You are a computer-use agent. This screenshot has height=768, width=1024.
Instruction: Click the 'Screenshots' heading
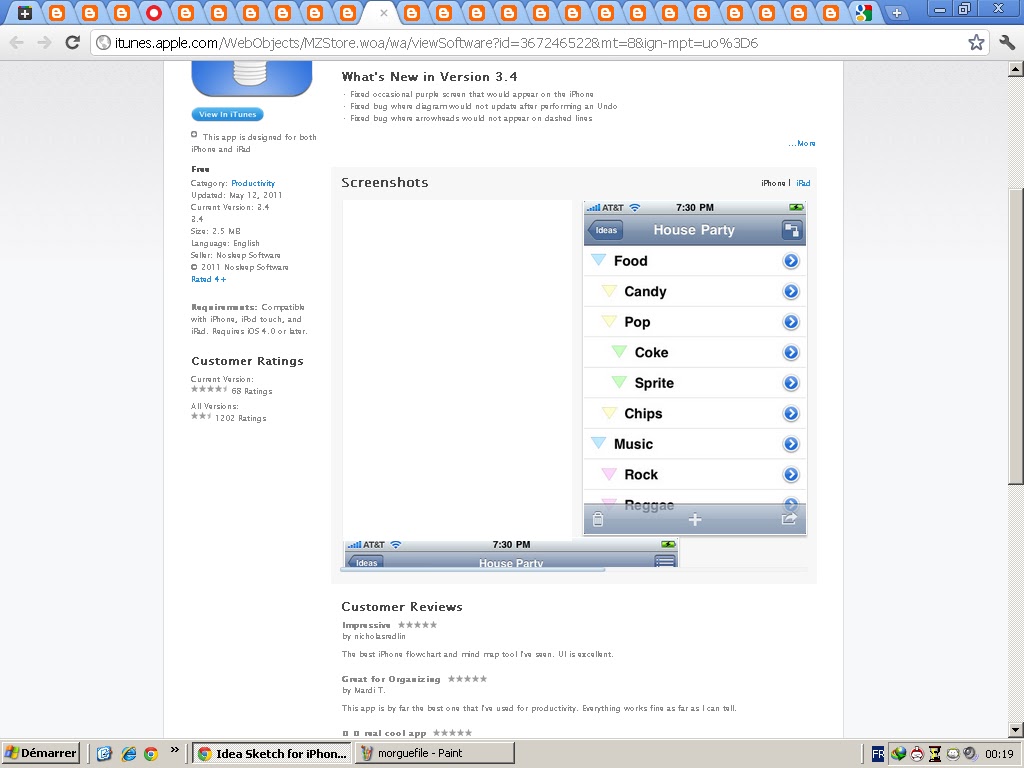click(x=385, y=183)
